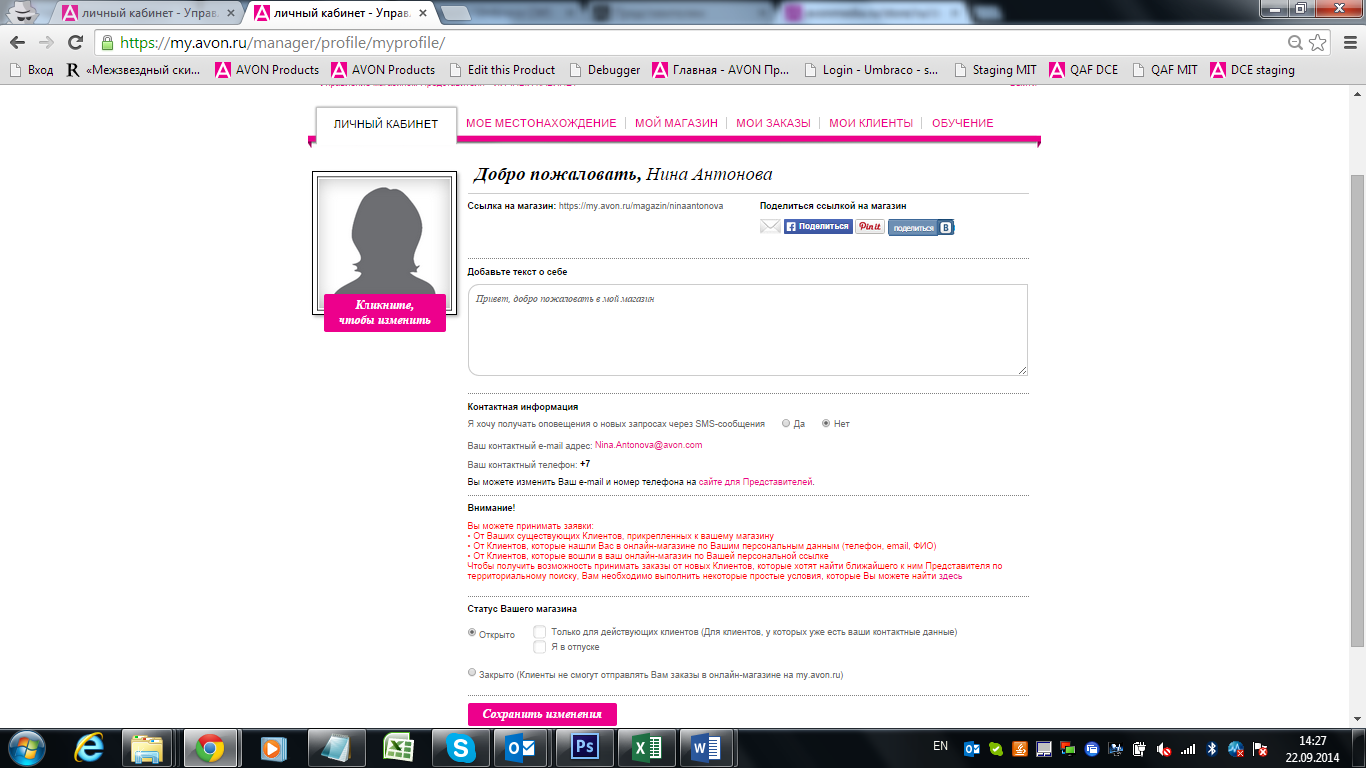Screen dimensions: 1366x768
Task: Open the Staging MIT bookmark
Action: tap(995, 70)
